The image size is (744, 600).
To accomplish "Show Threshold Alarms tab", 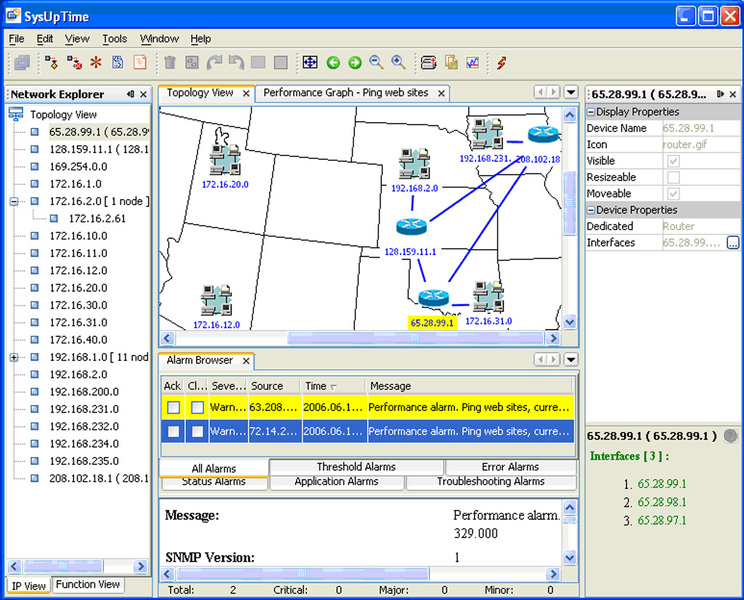I will coord(356,467).
